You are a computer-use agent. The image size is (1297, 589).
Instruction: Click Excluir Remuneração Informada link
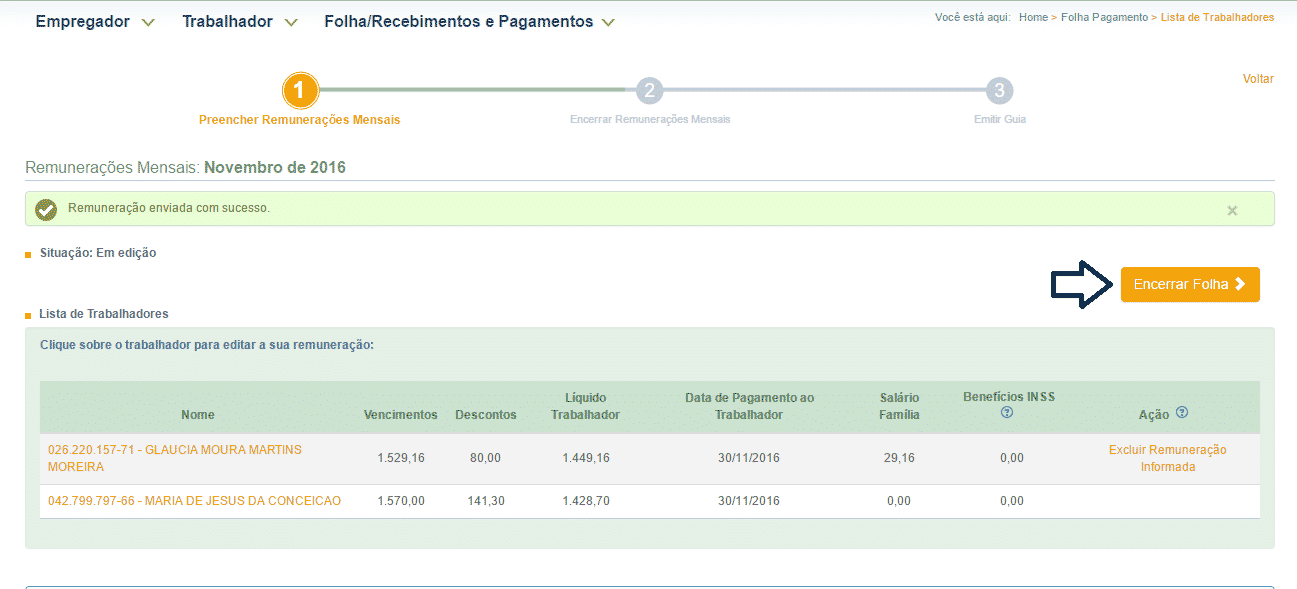click(x=1167, y=458)
